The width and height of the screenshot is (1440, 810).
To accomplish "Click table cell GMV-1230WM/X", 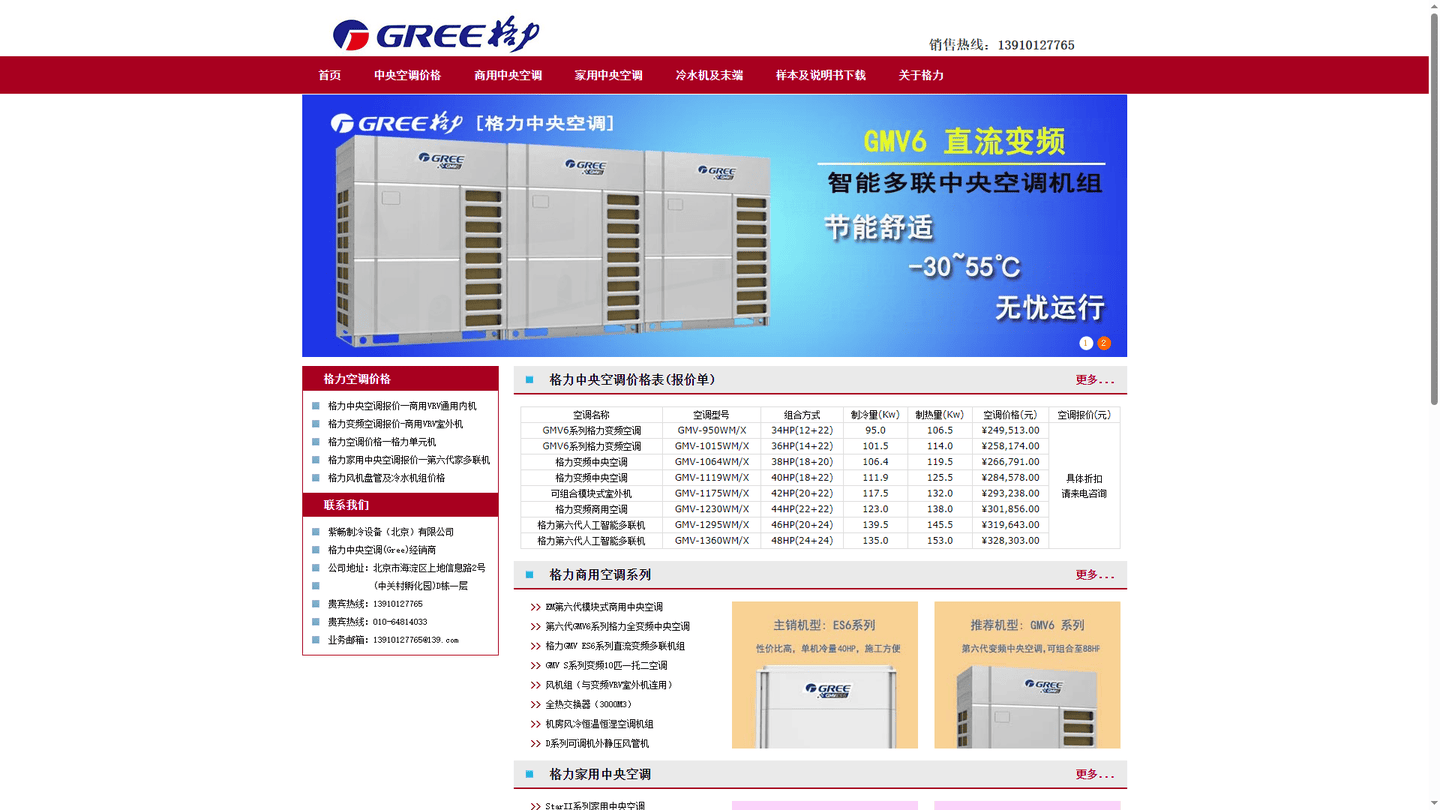I will [x=711, y=509].
